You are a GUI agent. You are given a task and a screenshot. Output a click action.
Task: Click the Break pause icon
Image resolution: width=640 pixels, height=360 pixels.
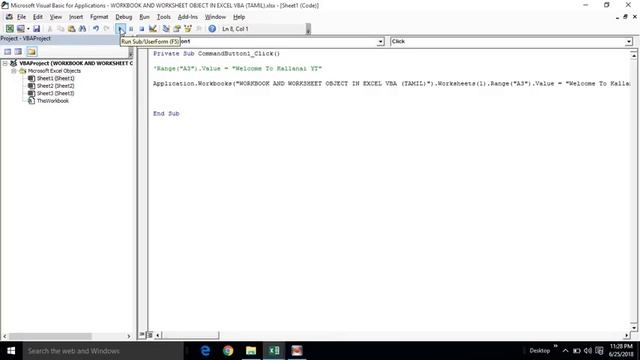click(x=131, y=29)
